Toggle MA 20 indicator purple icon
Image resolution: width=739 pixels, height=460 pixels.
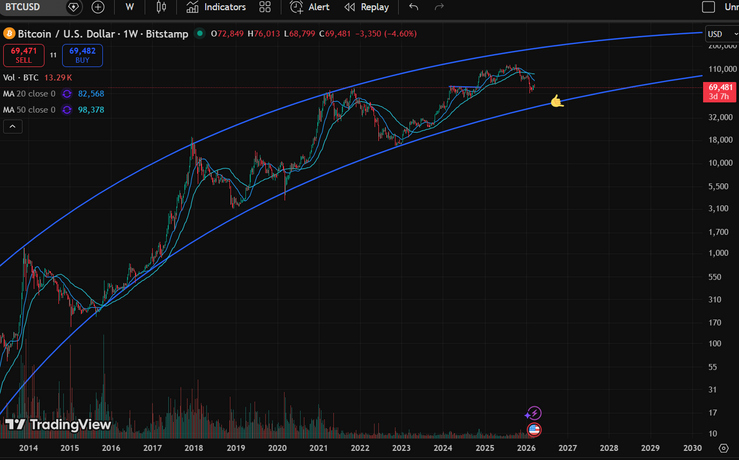(x=66, y=93)
